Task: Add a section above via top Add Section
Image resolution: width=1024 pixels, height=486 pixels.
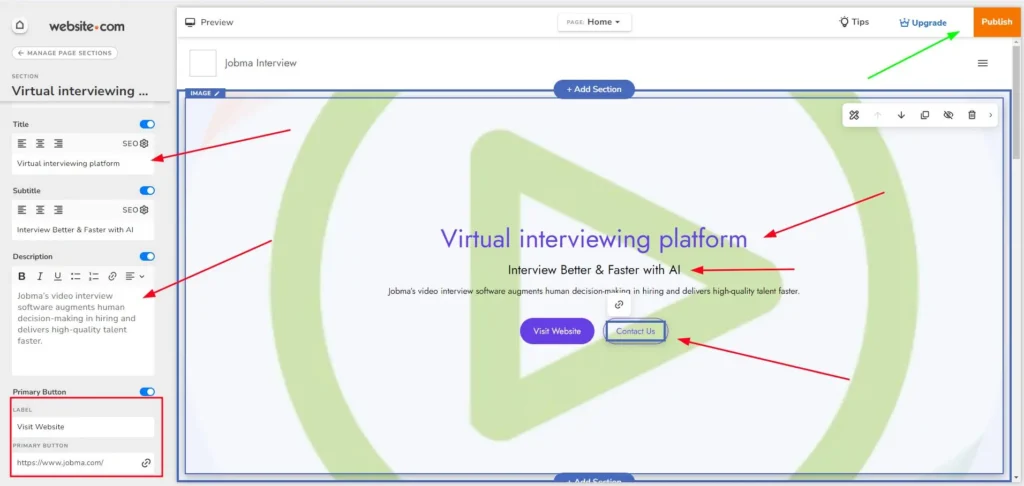Action: coord(594,89)
